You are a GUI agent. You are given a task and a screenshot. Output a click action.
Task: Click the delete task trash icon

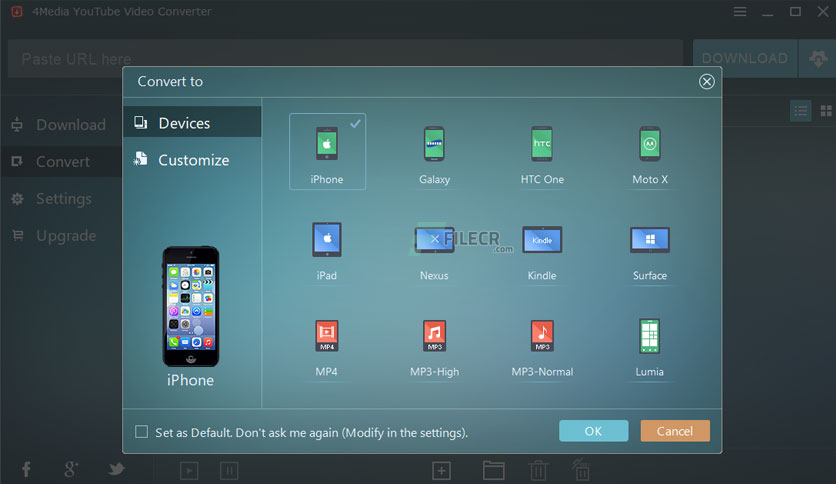pos(538,471)
